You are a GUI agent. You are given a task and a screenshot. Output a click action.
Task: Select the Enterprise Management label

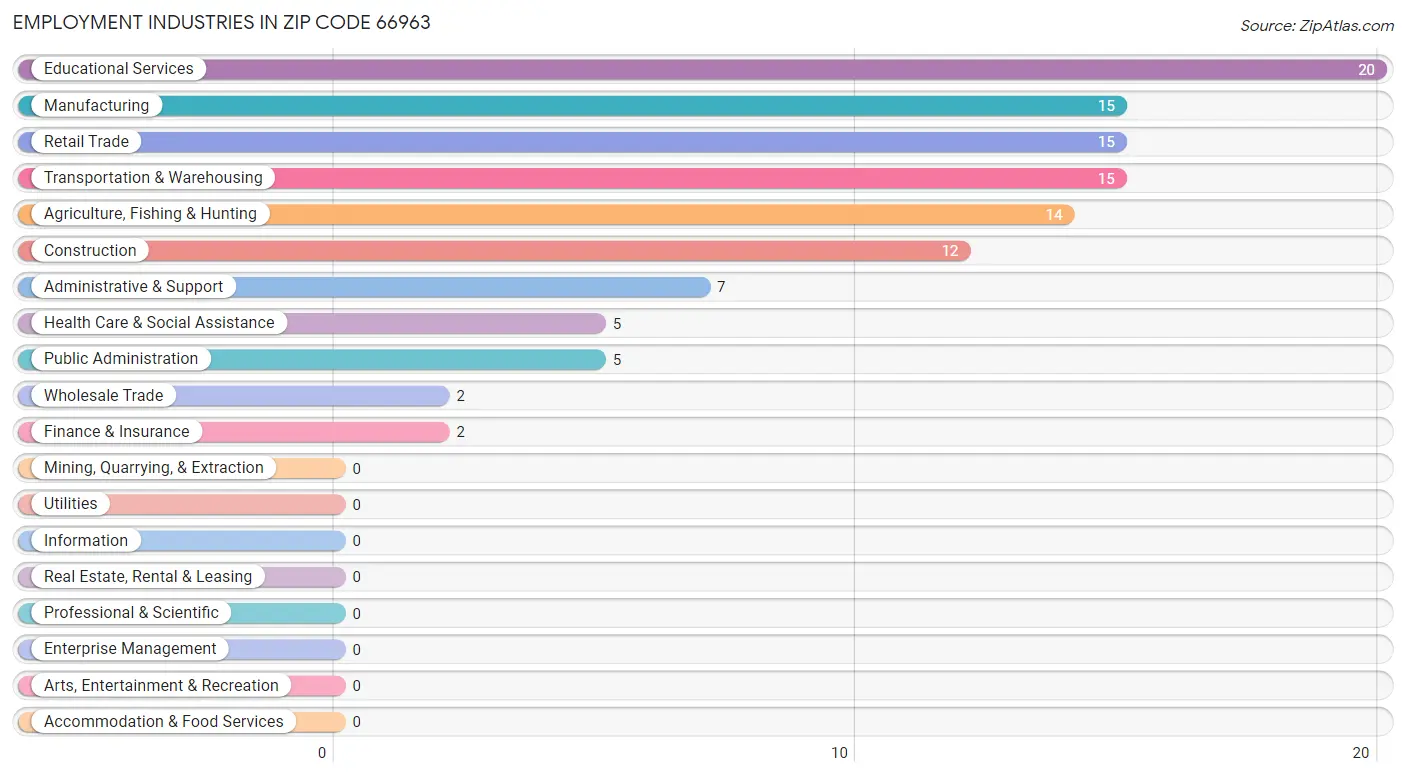click(130, 649)
